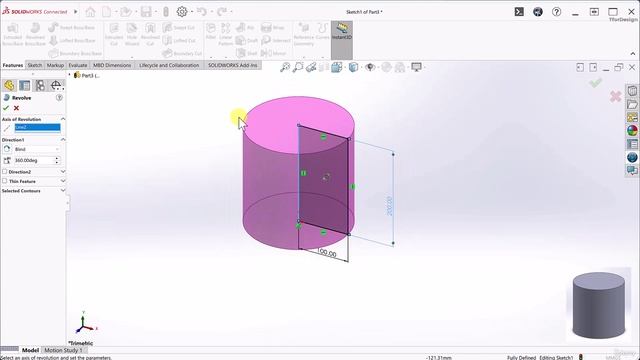Click the Reverse Direction icon beside Blind
The height and width of the screenshot is (360, 640).
pos(7,149)
